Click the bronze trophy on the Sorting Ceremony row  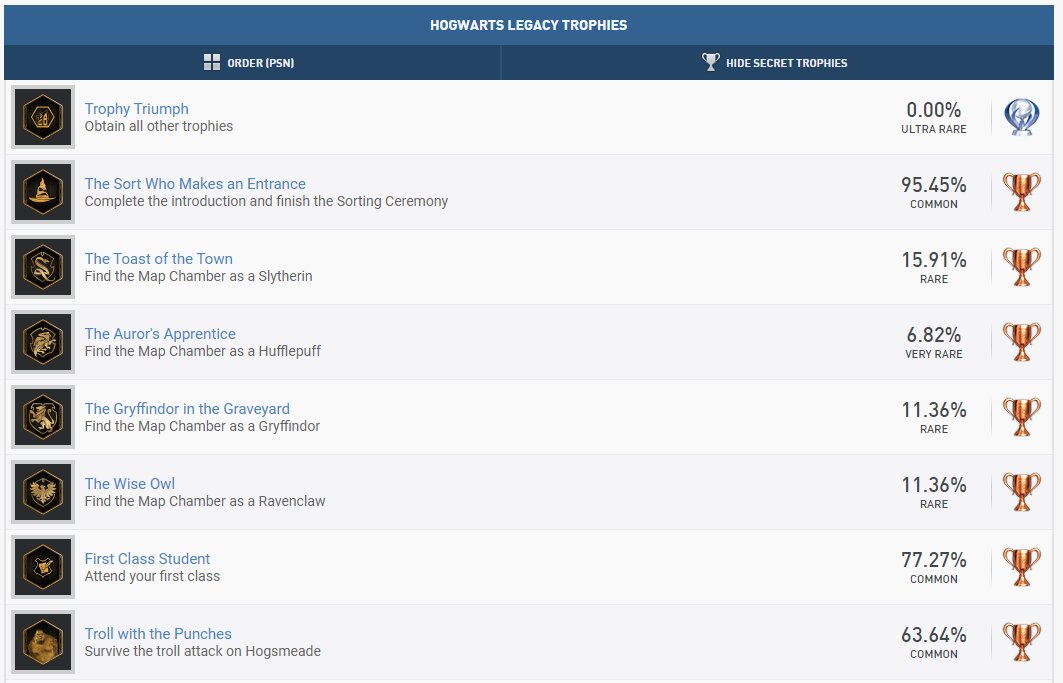click(x=1021, y=192)
